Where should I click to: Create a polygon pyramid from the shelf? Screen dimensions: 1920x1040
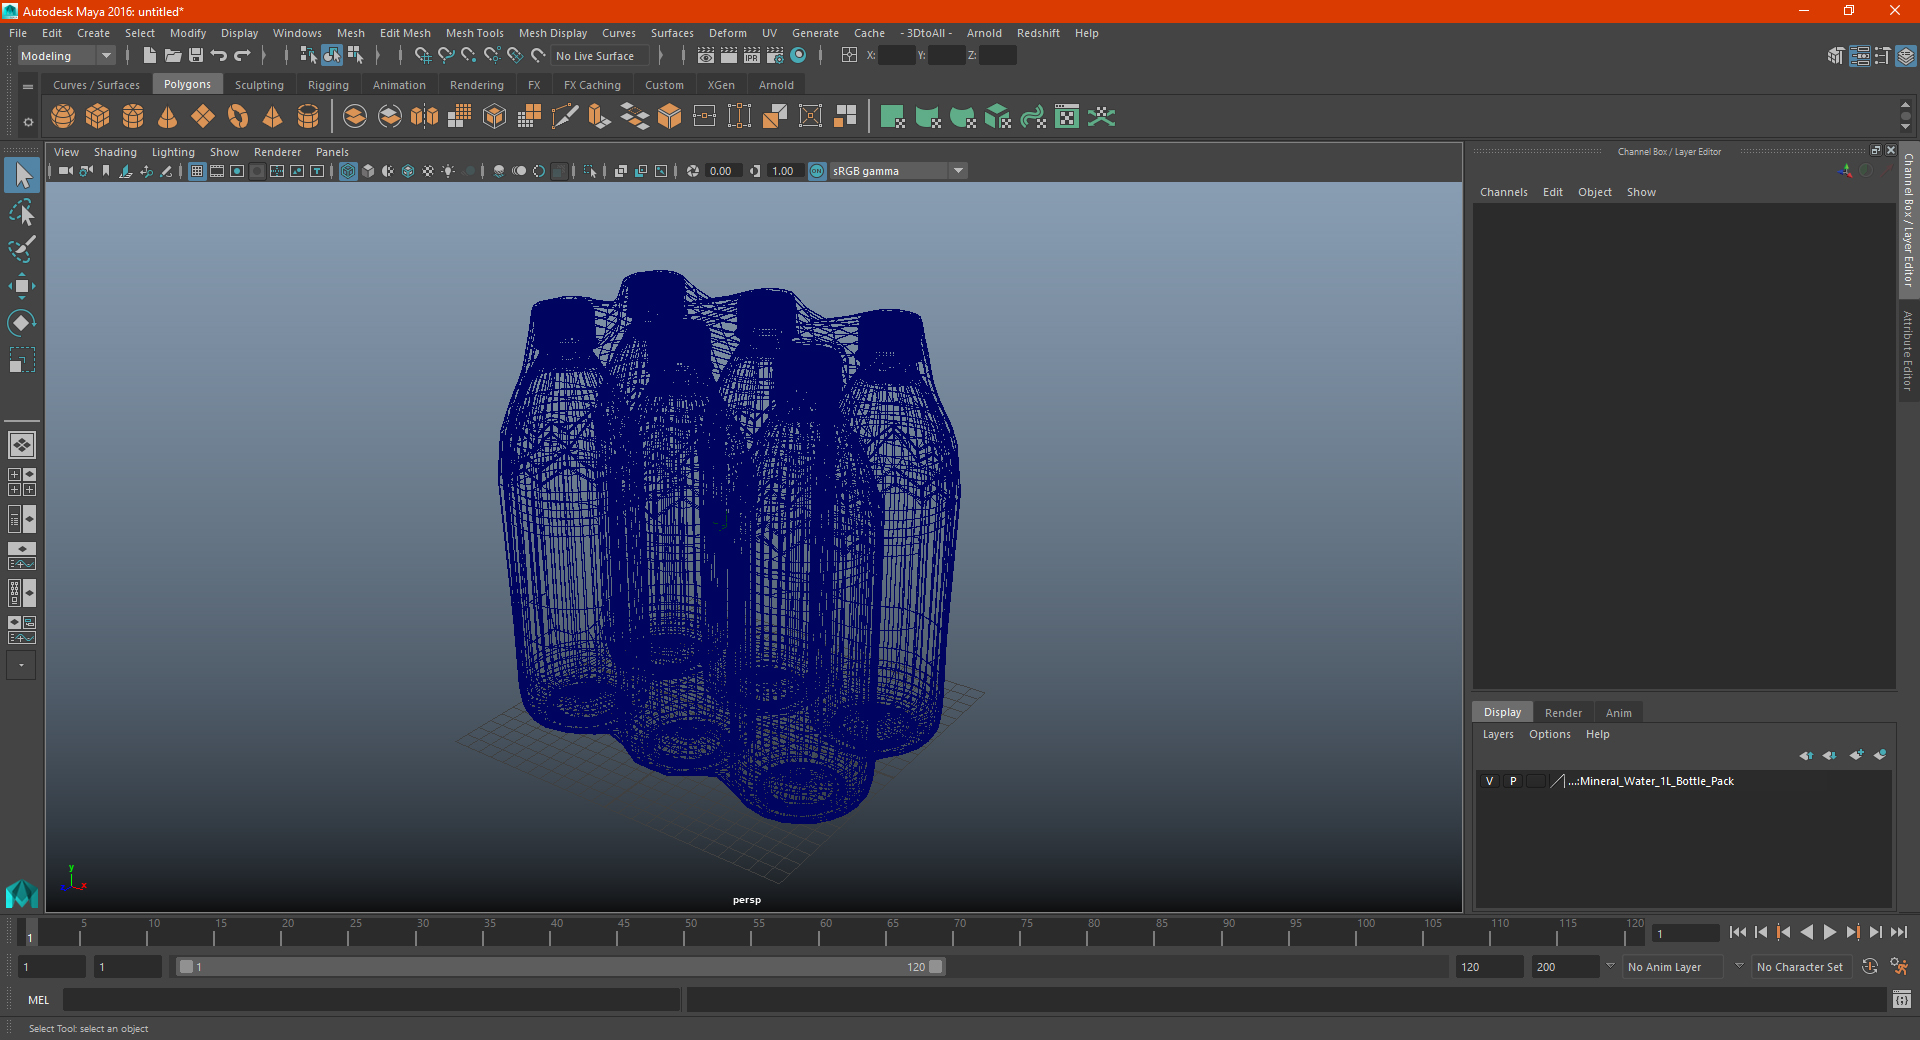[x=273, y=117]
